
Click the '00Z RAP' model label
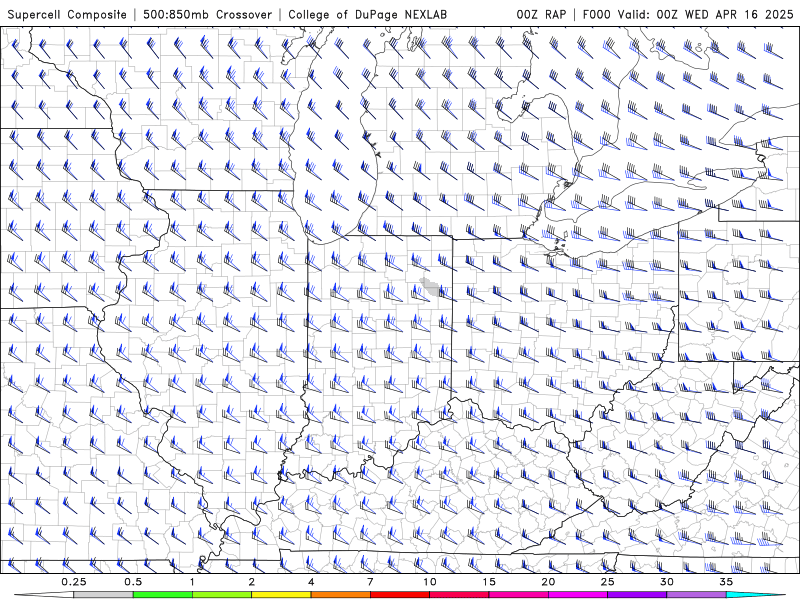point(541,14)
